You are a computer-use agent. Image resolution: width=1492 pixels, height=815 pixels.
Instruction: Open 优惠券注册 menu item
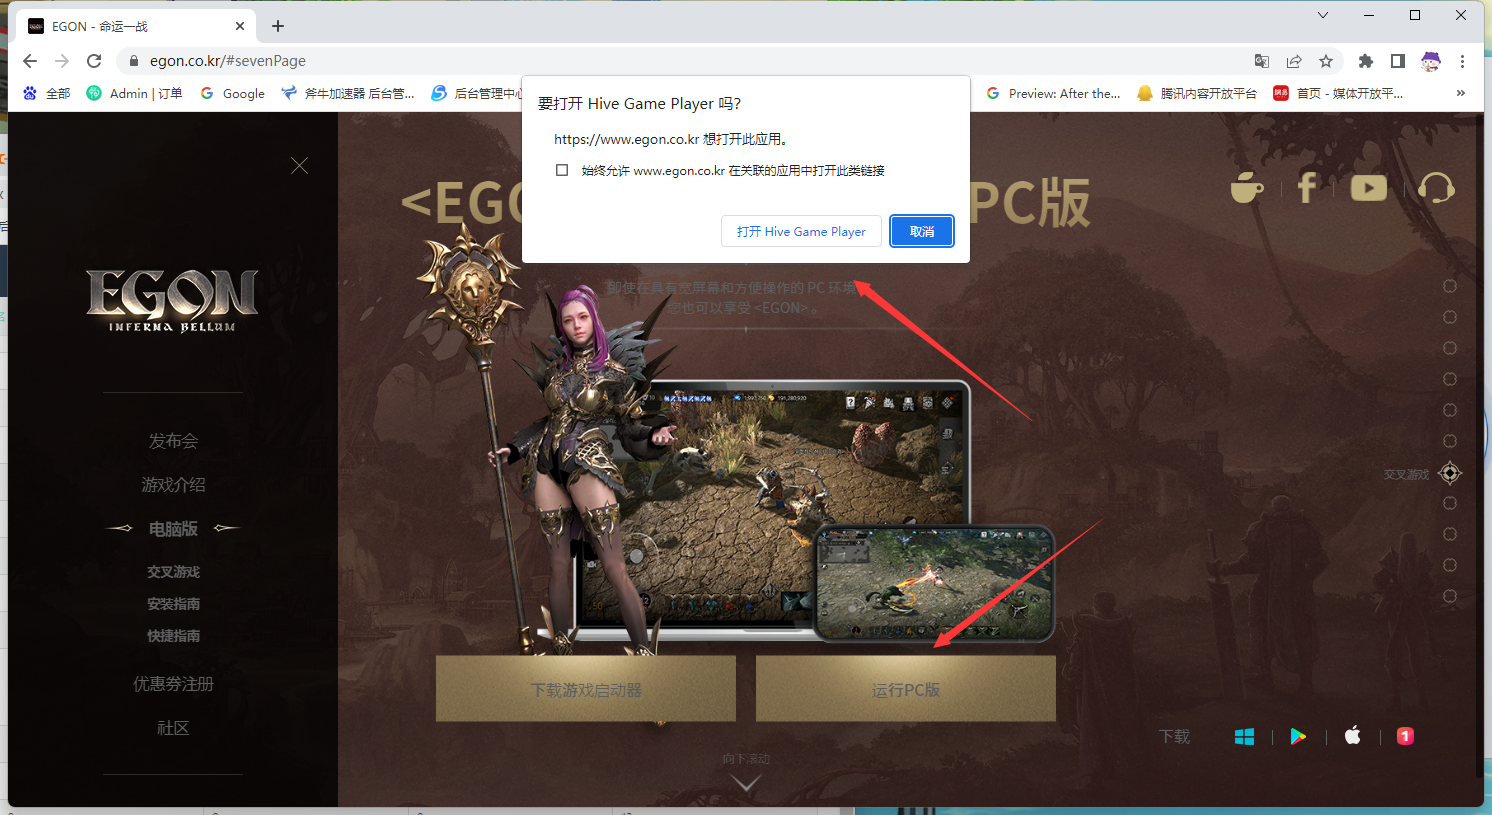click(173, 684)
